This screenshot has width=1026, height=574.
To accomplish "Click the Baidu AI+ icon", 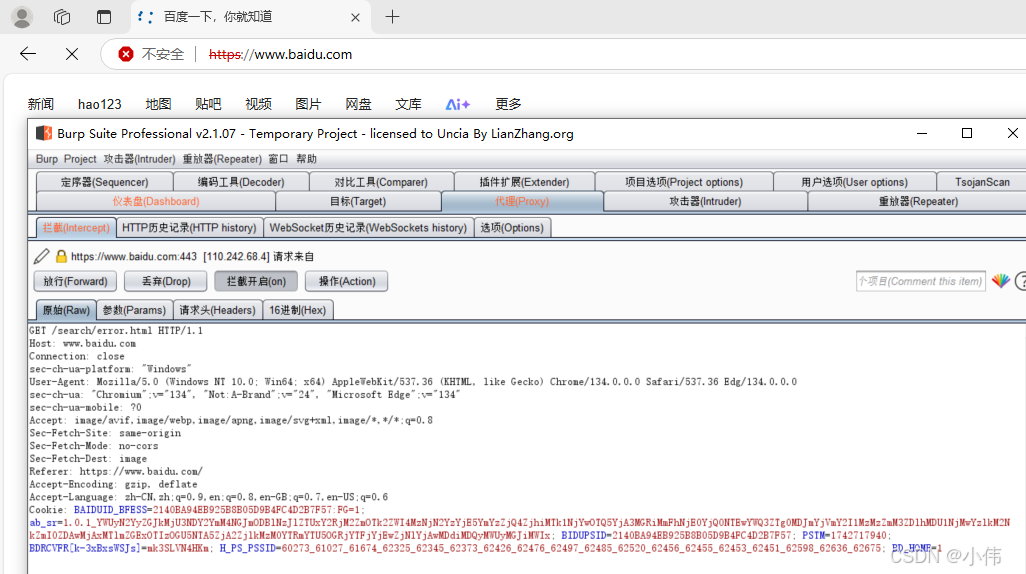I will (x=458, y=104).
